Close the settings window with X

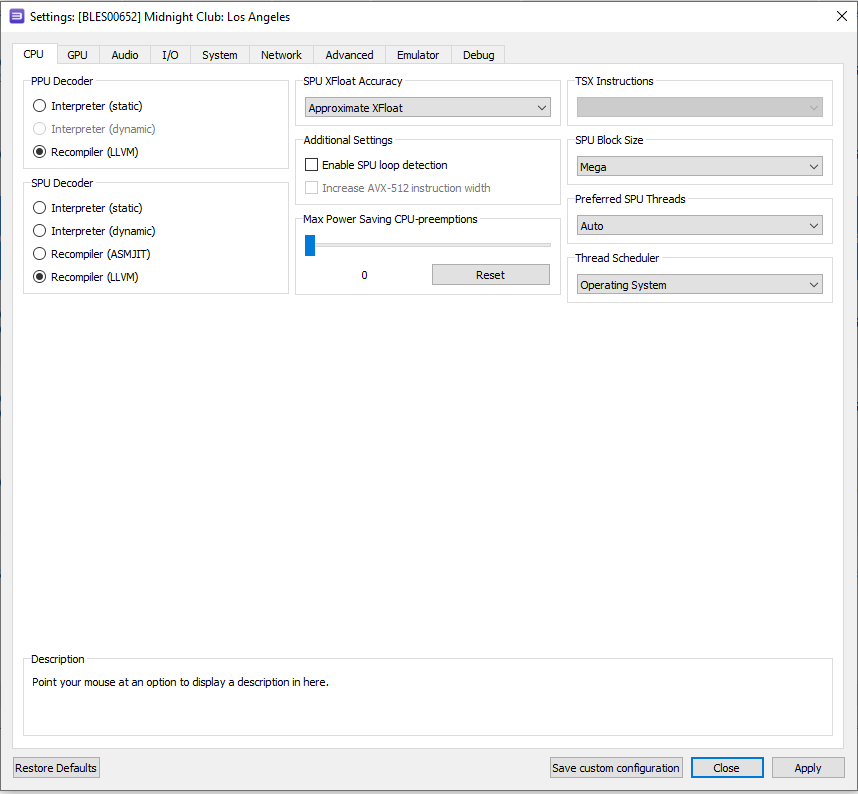click(840, 16)
